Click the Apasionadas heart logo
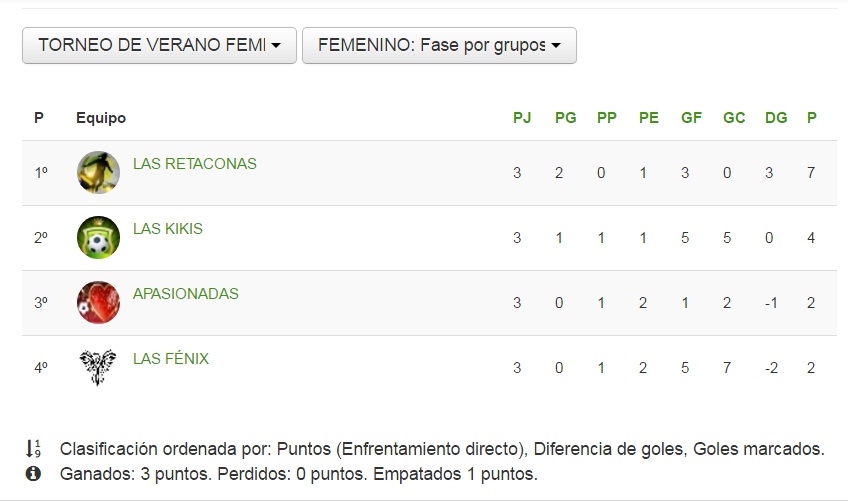The width and height of the screenshot is (848, 501). 98,302
